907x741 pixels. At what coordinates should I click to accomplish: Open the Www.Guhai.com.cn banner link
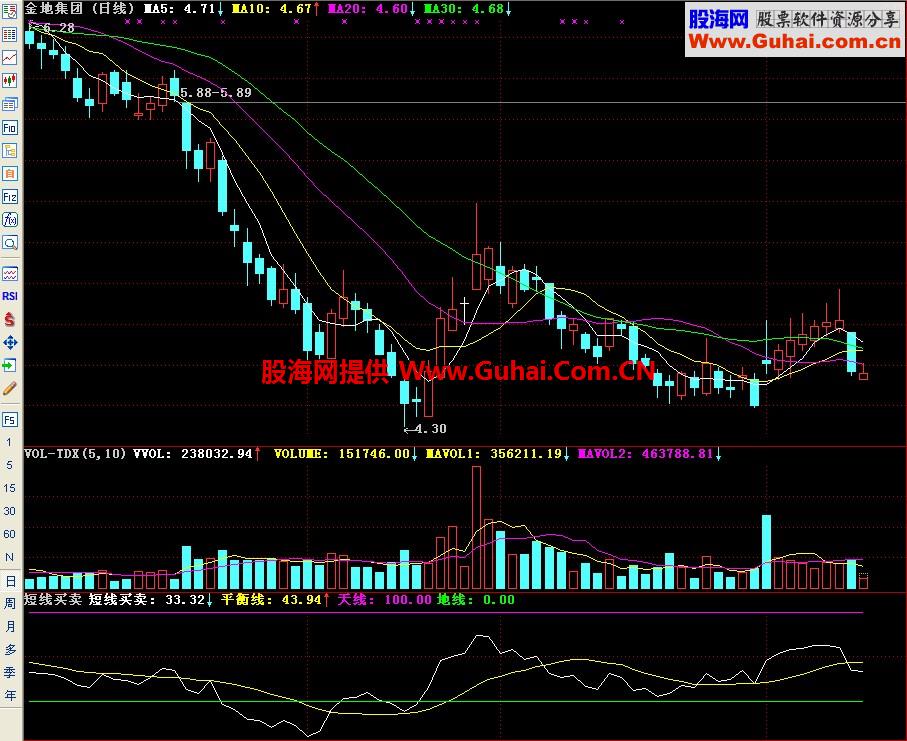coord(795,41)
